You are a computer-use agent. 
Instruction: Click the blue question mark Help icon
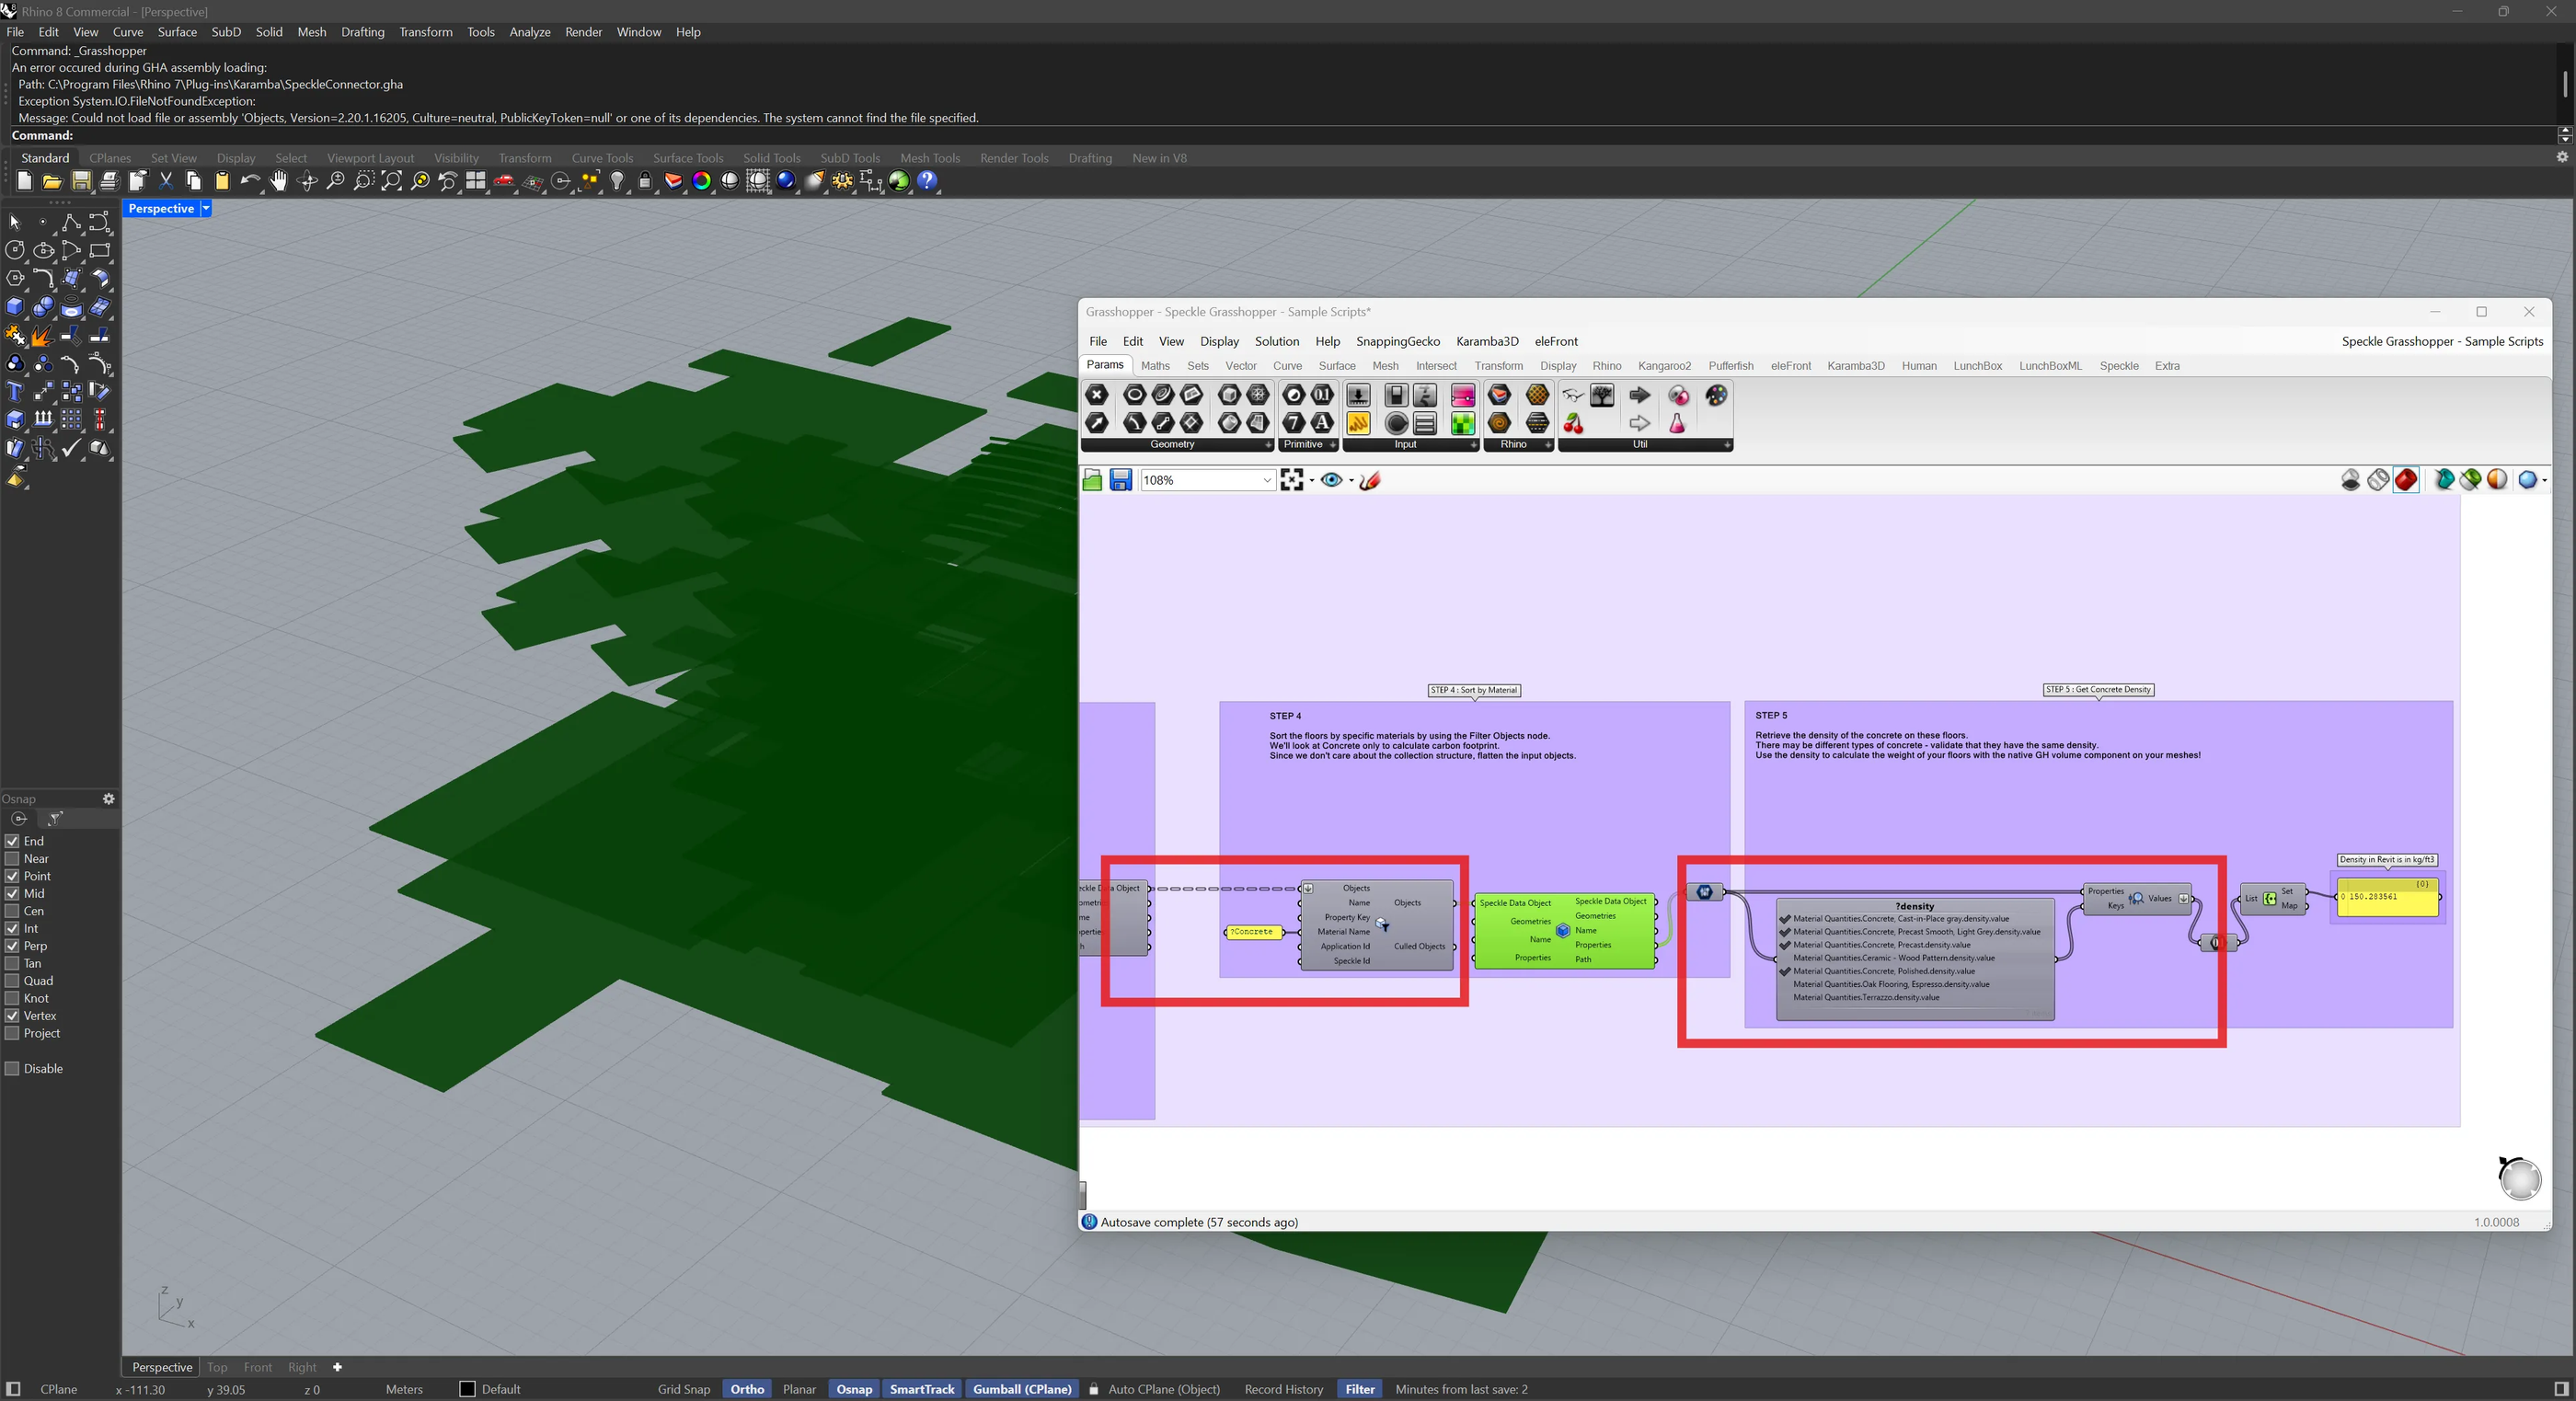pos(928,181)
